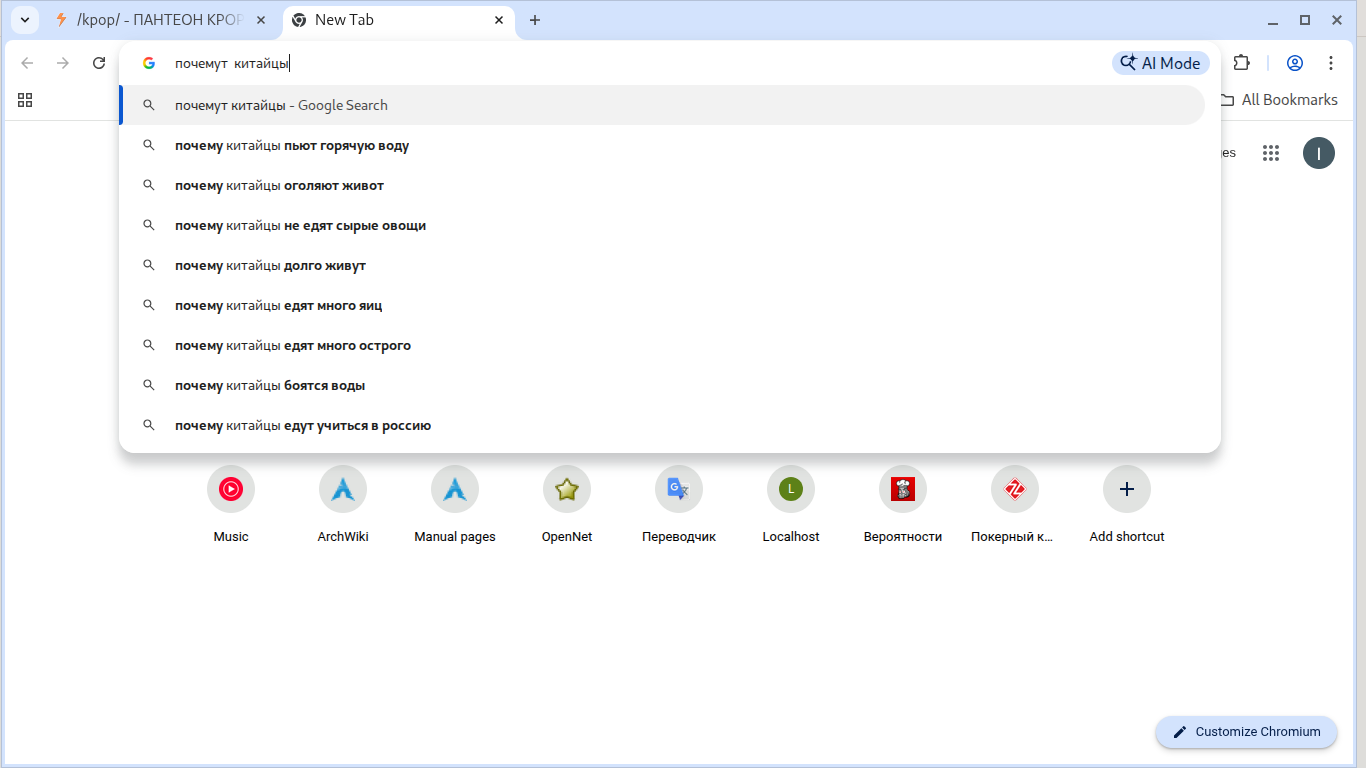Viewport: 1366px width, 768px height.
Task: Reload the current page
Action: click(99, 63)
